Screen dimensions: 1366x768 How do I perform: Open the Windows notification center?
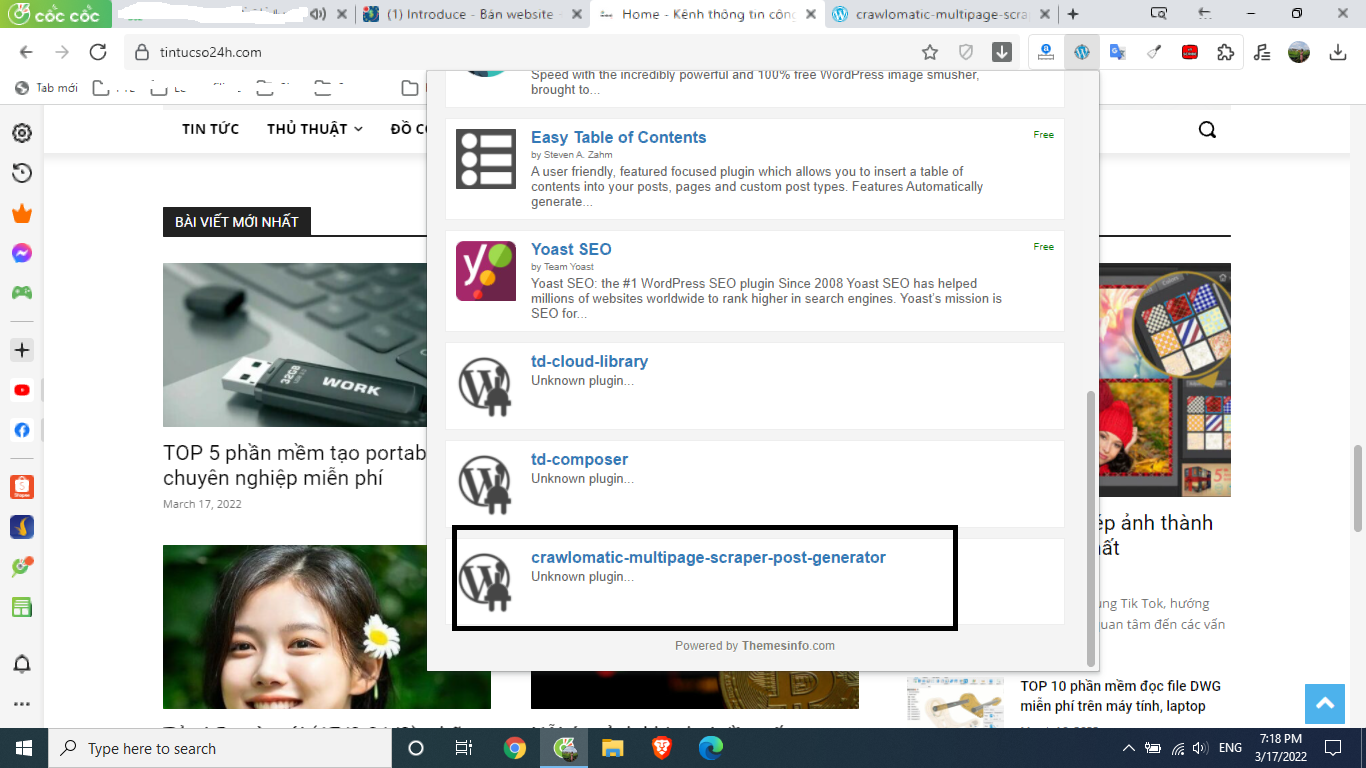pyautogui.click(x=1333, y=748)
